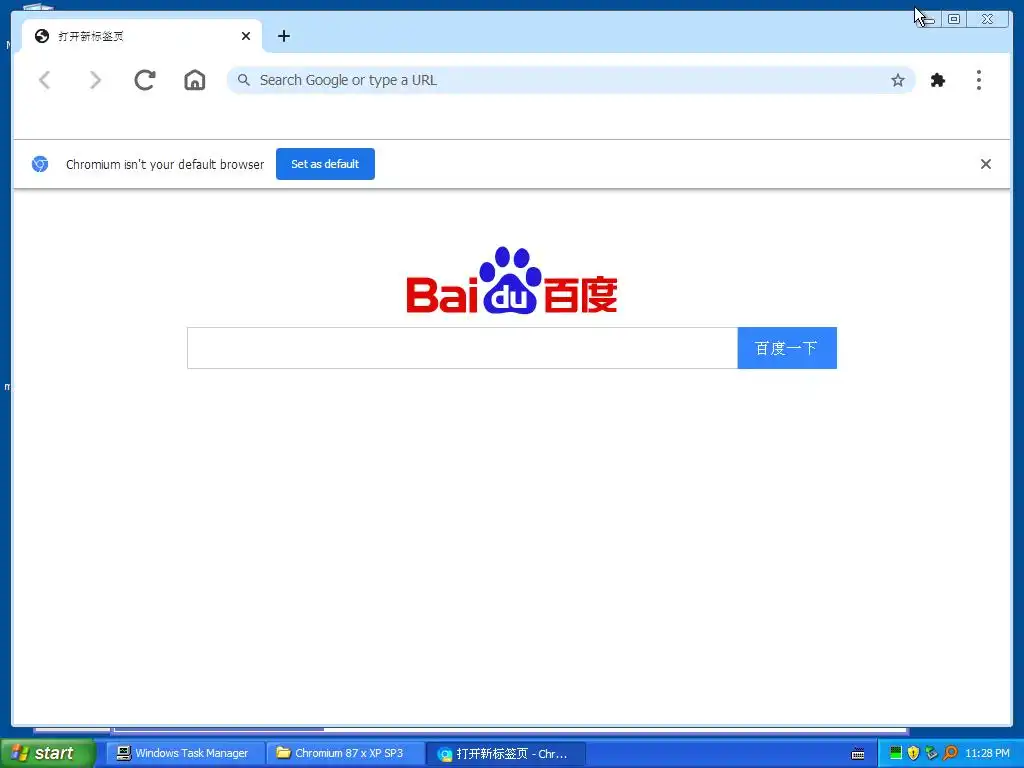
Task: Focus the Search Google or type a URL bar
Action: pos(570,80)
